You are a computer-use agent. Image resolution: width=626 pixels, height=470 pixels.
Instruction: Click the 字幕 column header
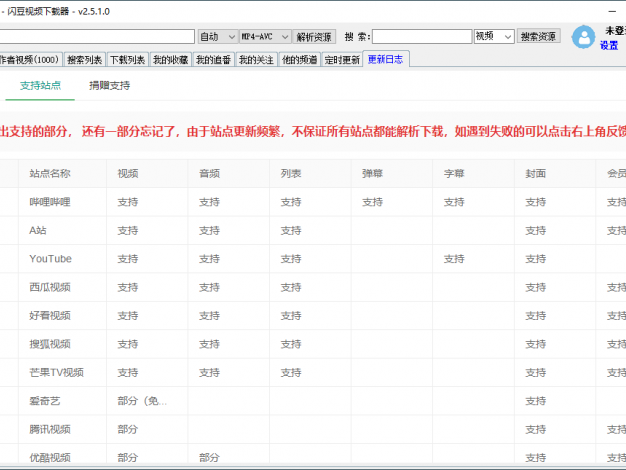[x=473, y=174]
